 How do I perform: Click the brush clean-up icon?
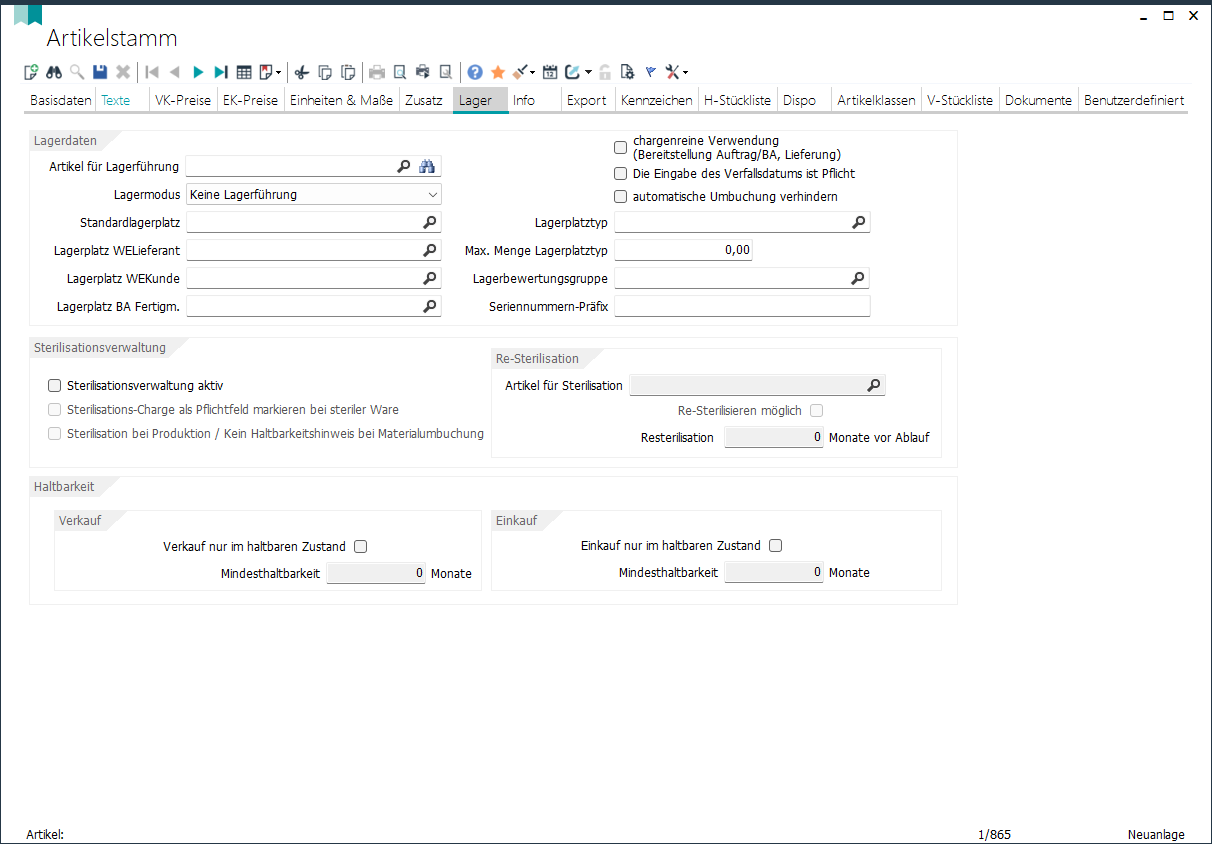[x=520, y=72]
